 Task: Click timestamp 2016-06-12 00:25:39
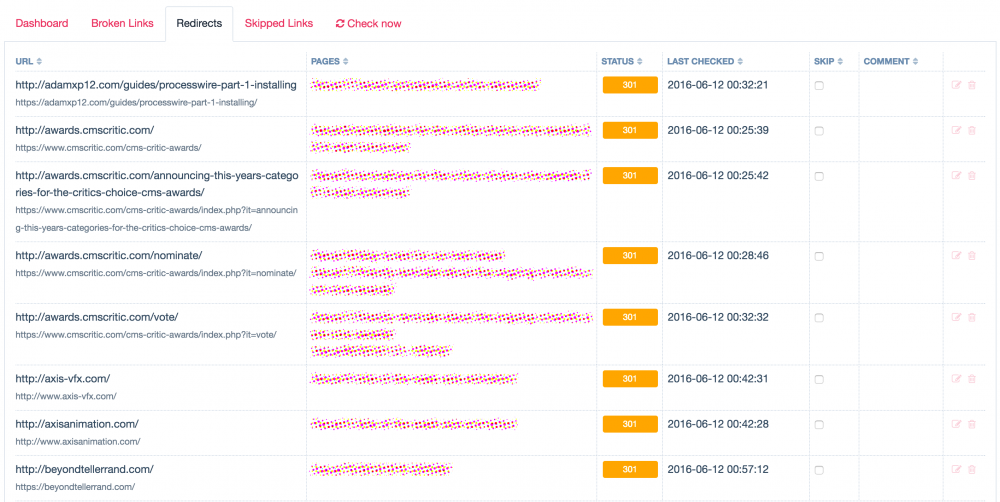717,130
